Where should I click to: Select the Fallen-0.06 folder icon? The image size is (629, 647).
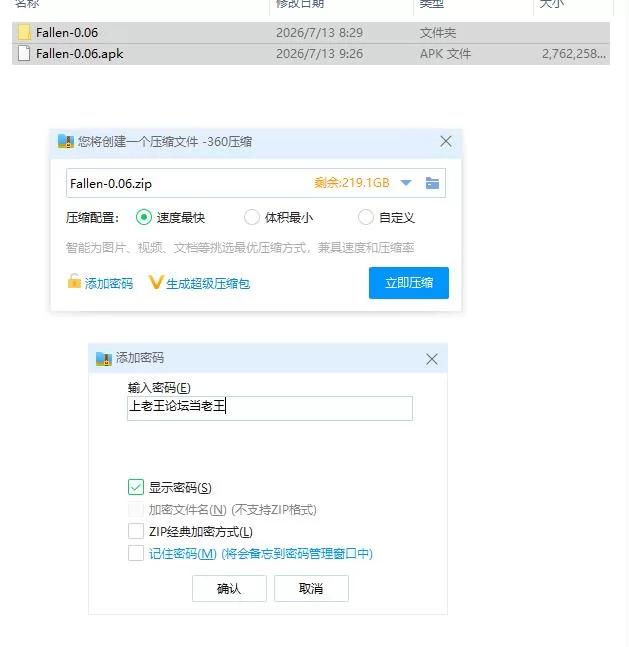coord(24,33)
